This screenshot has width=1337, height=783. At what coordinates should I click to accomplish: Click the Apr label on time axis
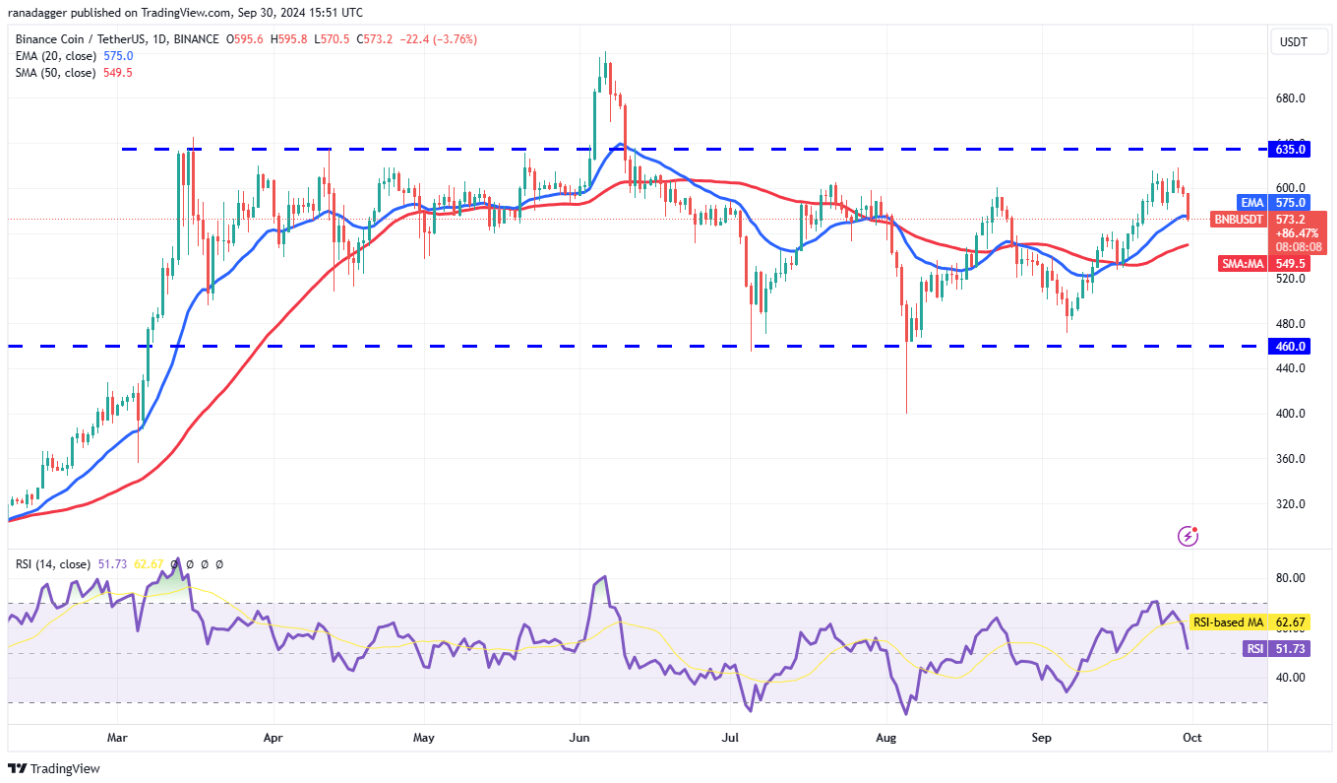pyautogui.click(x=272, y=738)
